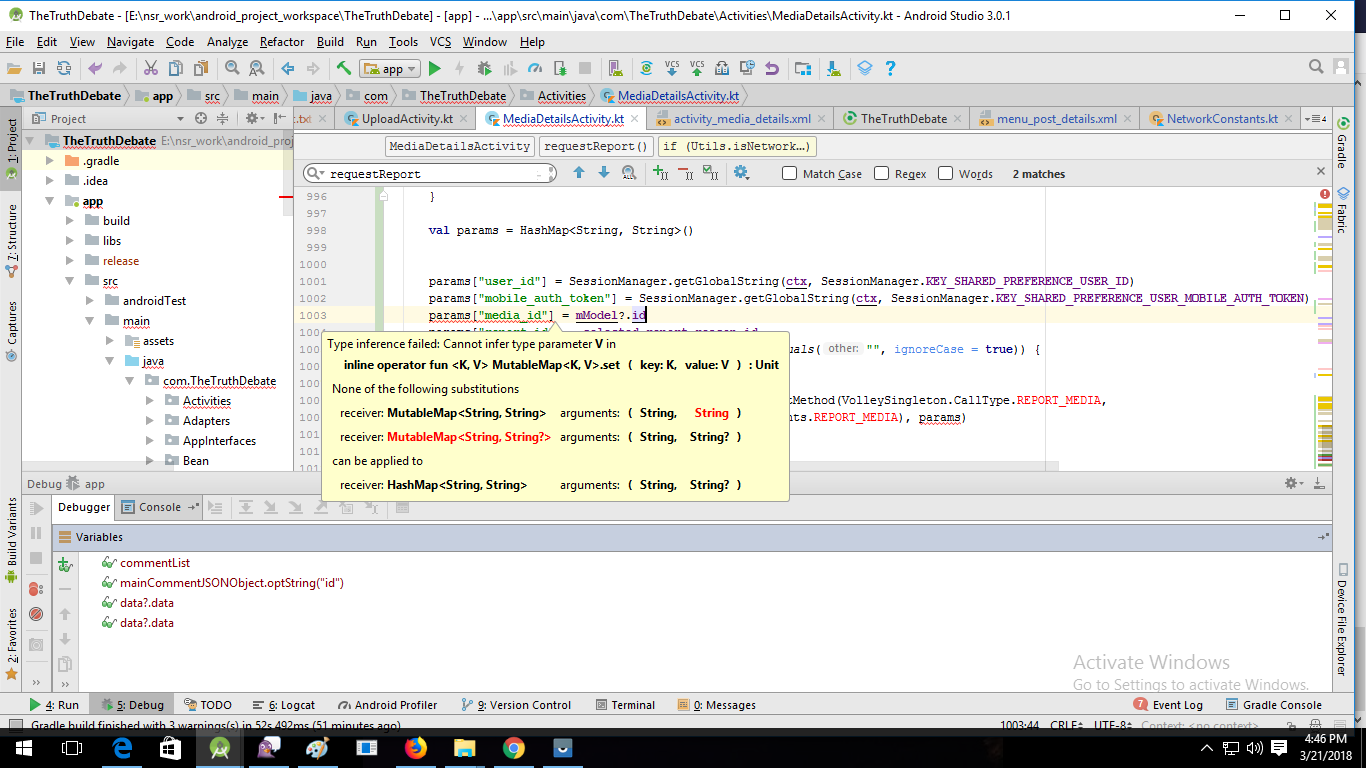1366x768 pixels.
Task: Run app with the green play icon
Action: pos(434,68)
